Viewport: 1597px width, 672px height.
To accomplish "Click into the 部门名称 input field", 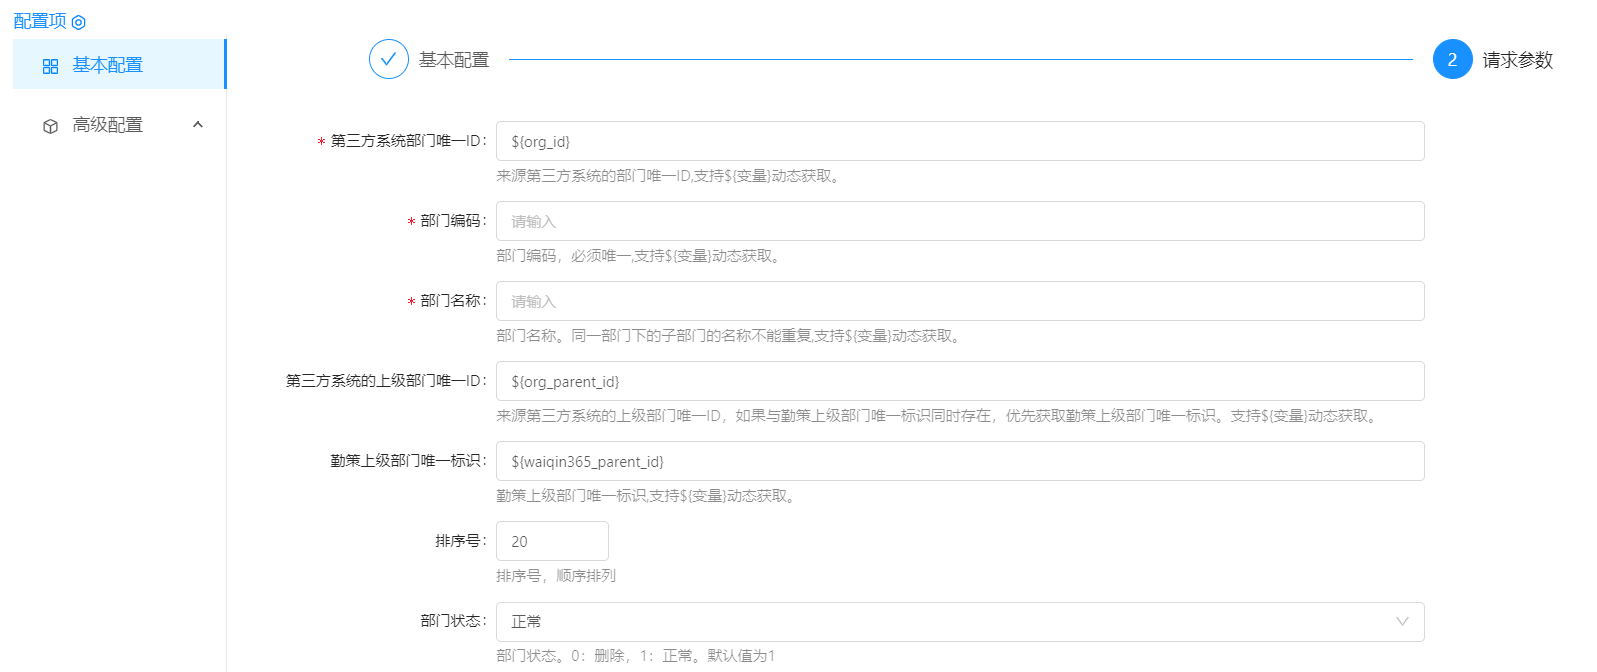I will coord(959,301).
